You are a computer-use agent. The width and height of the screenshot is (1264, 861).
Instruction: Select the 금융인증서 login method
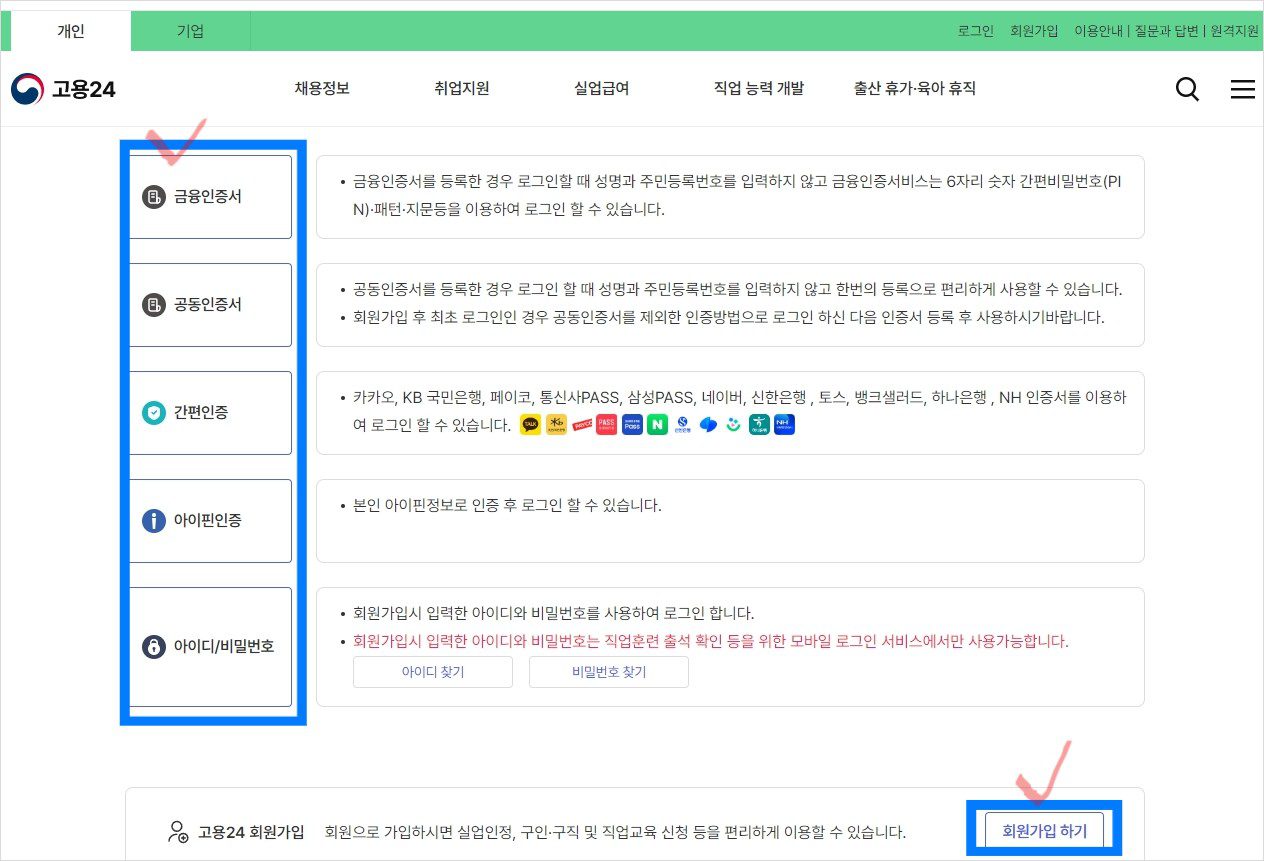(x=210, y=197)
